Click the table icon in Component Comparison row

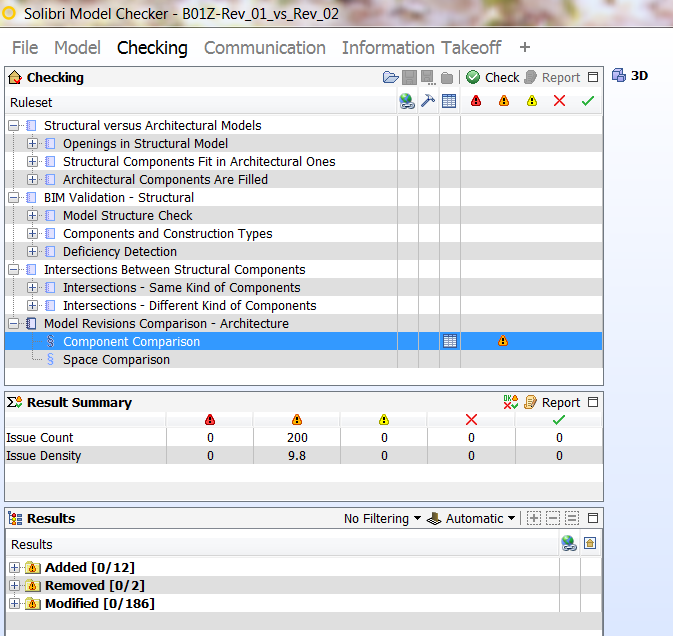point(450,341)
